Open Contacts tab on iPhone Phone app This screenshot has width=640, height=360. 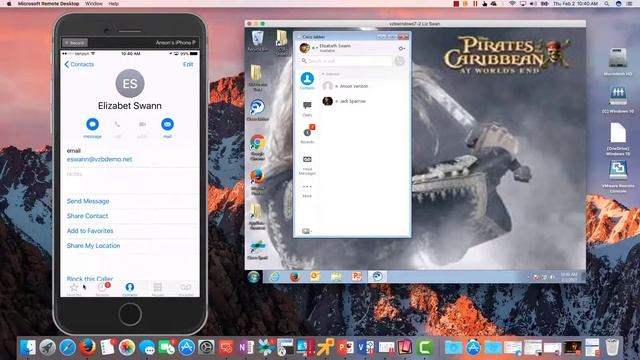tap(130, 289)
